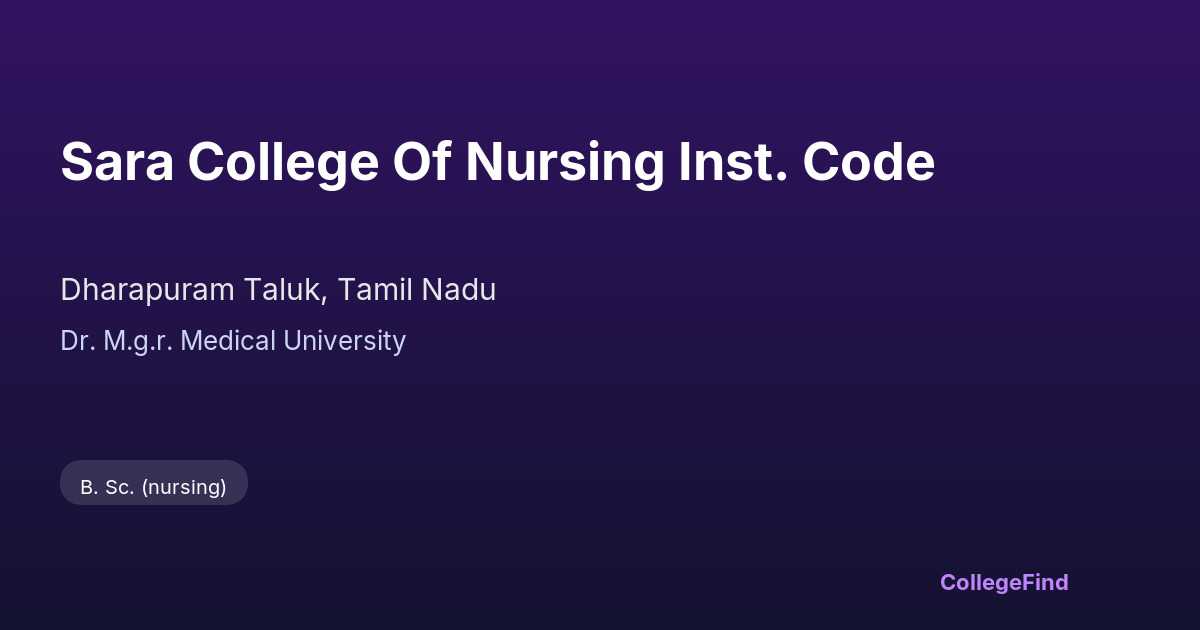Click "Find" in the CollegeFind logo
The width and height of the screenshot is (1200, 630).
pos(1044,582)
